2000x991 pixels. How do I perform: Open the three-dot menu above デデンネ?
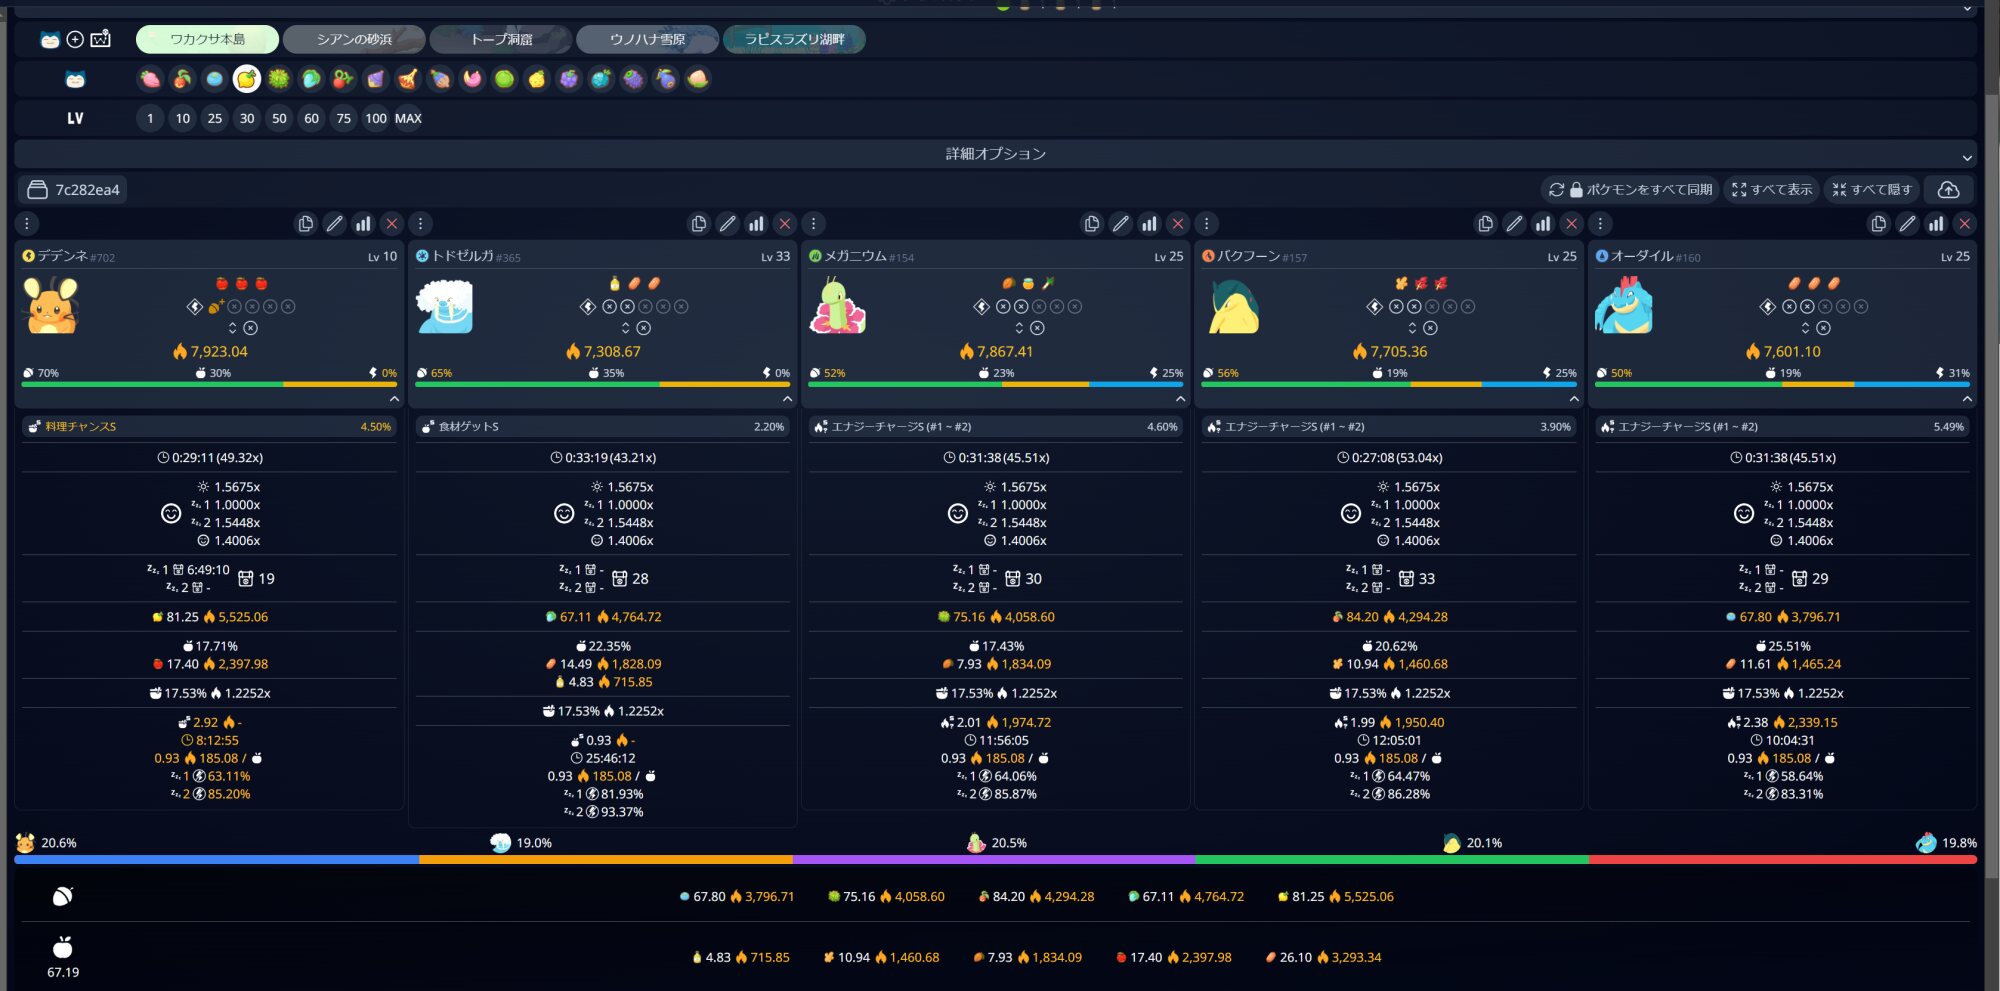(27, 224)
